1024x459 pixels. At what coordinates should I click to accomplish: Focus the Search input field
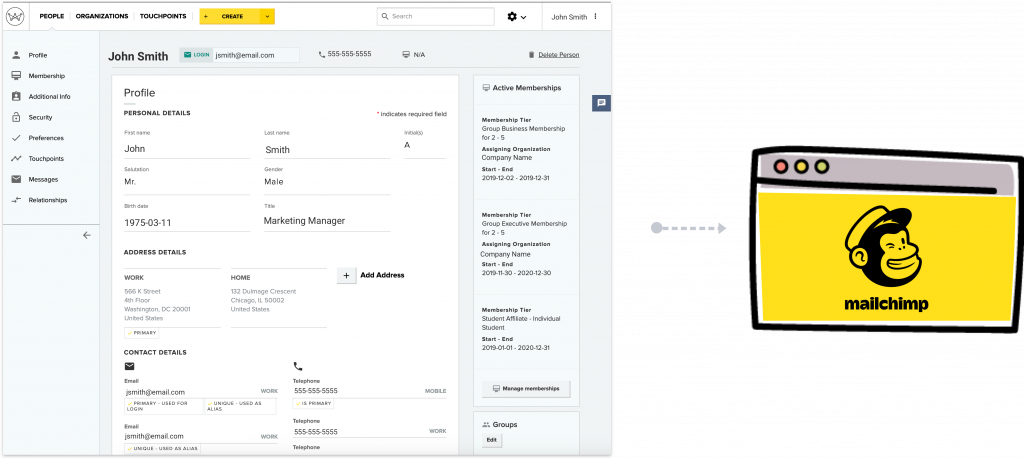(436, 16)
